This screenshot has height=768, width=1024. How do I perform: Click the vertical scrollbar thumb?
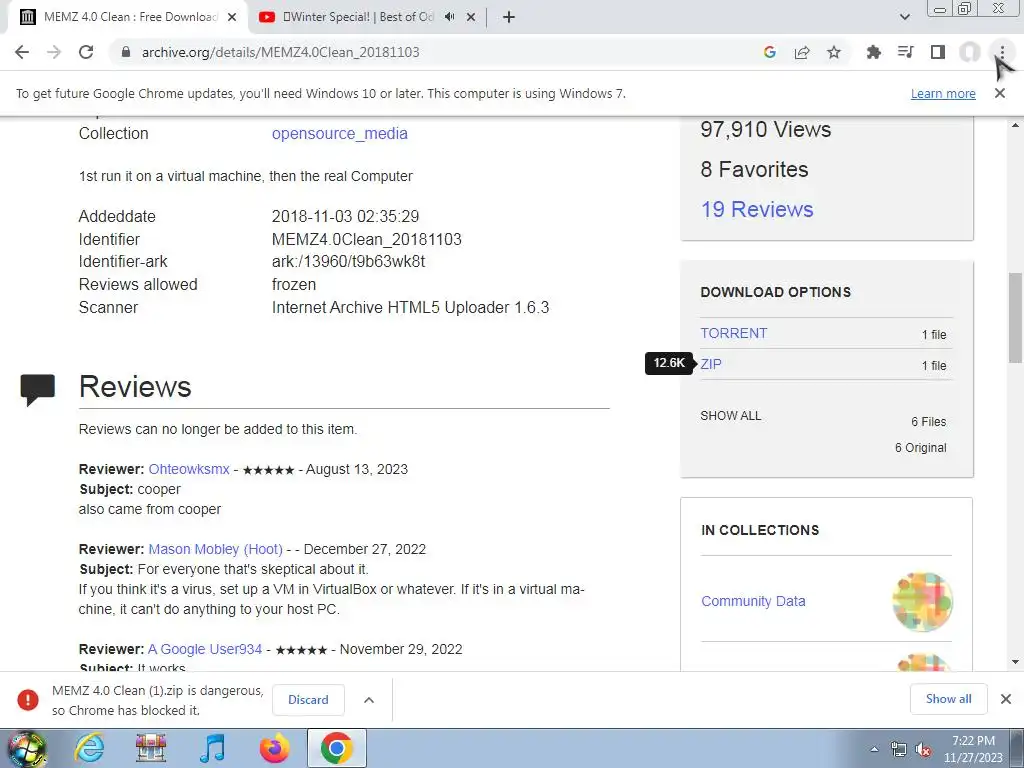coord(1015,317)
